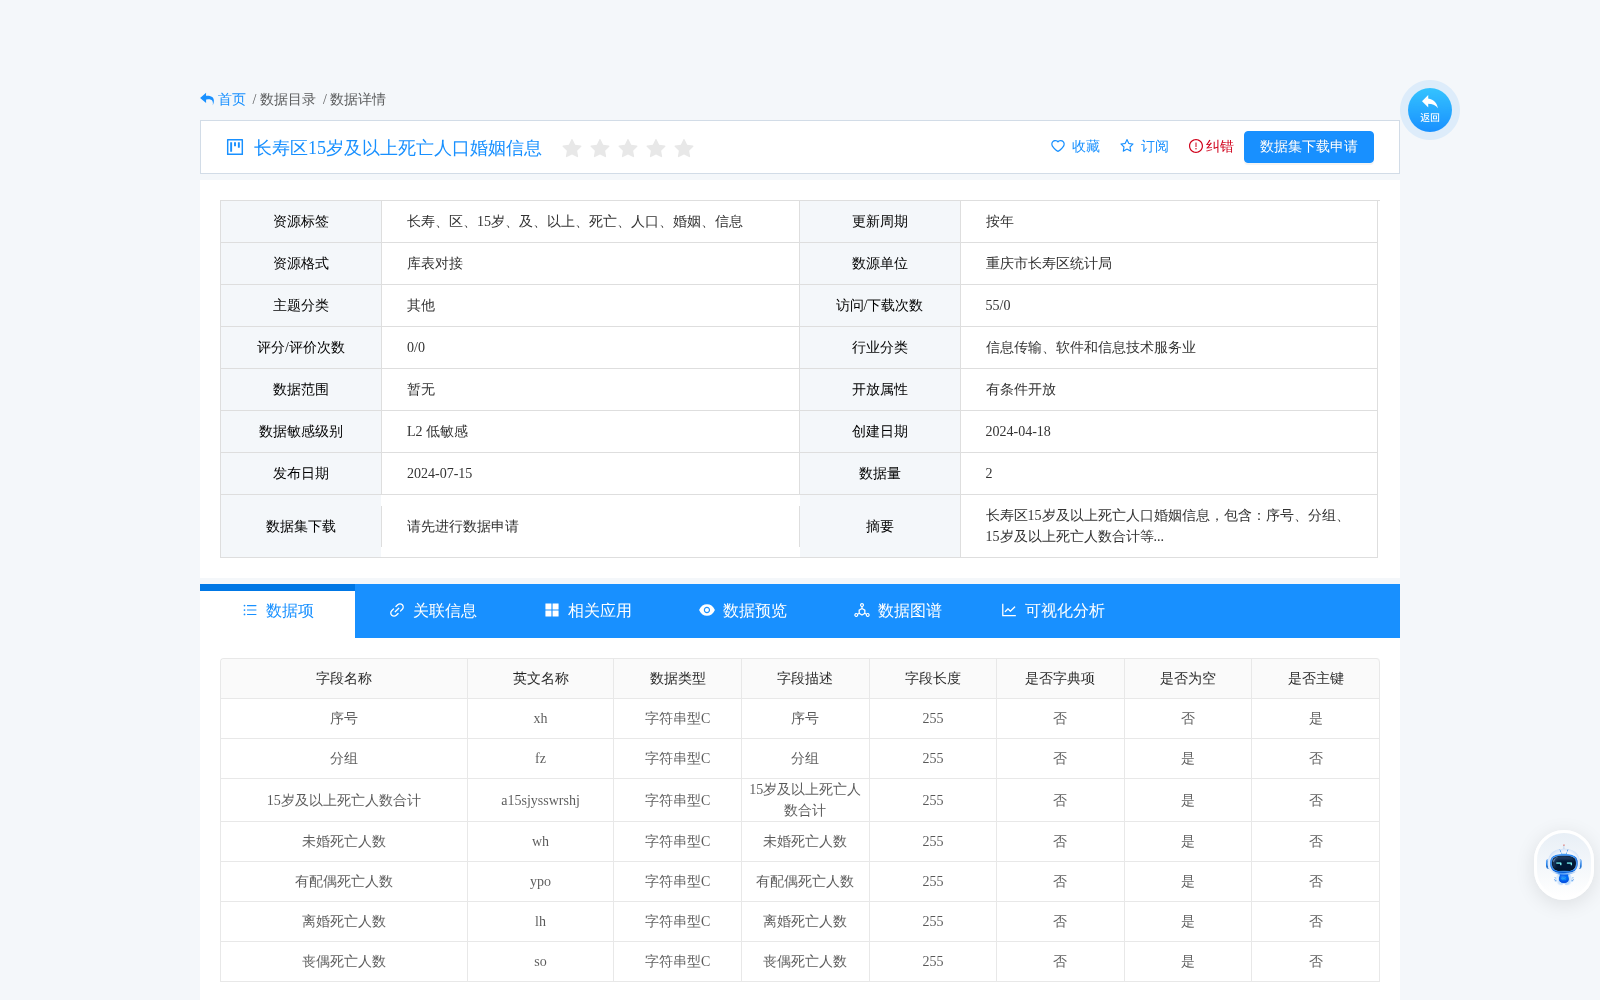
Task: Open the robot assistant chat icon
Action: pos(1564,865)
